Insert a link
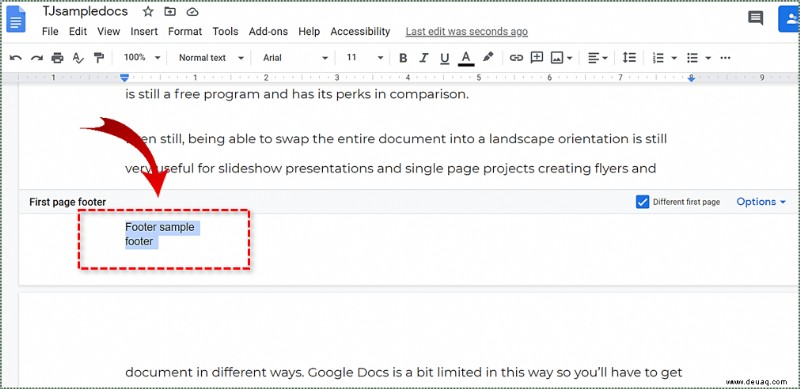 (516, 58)
